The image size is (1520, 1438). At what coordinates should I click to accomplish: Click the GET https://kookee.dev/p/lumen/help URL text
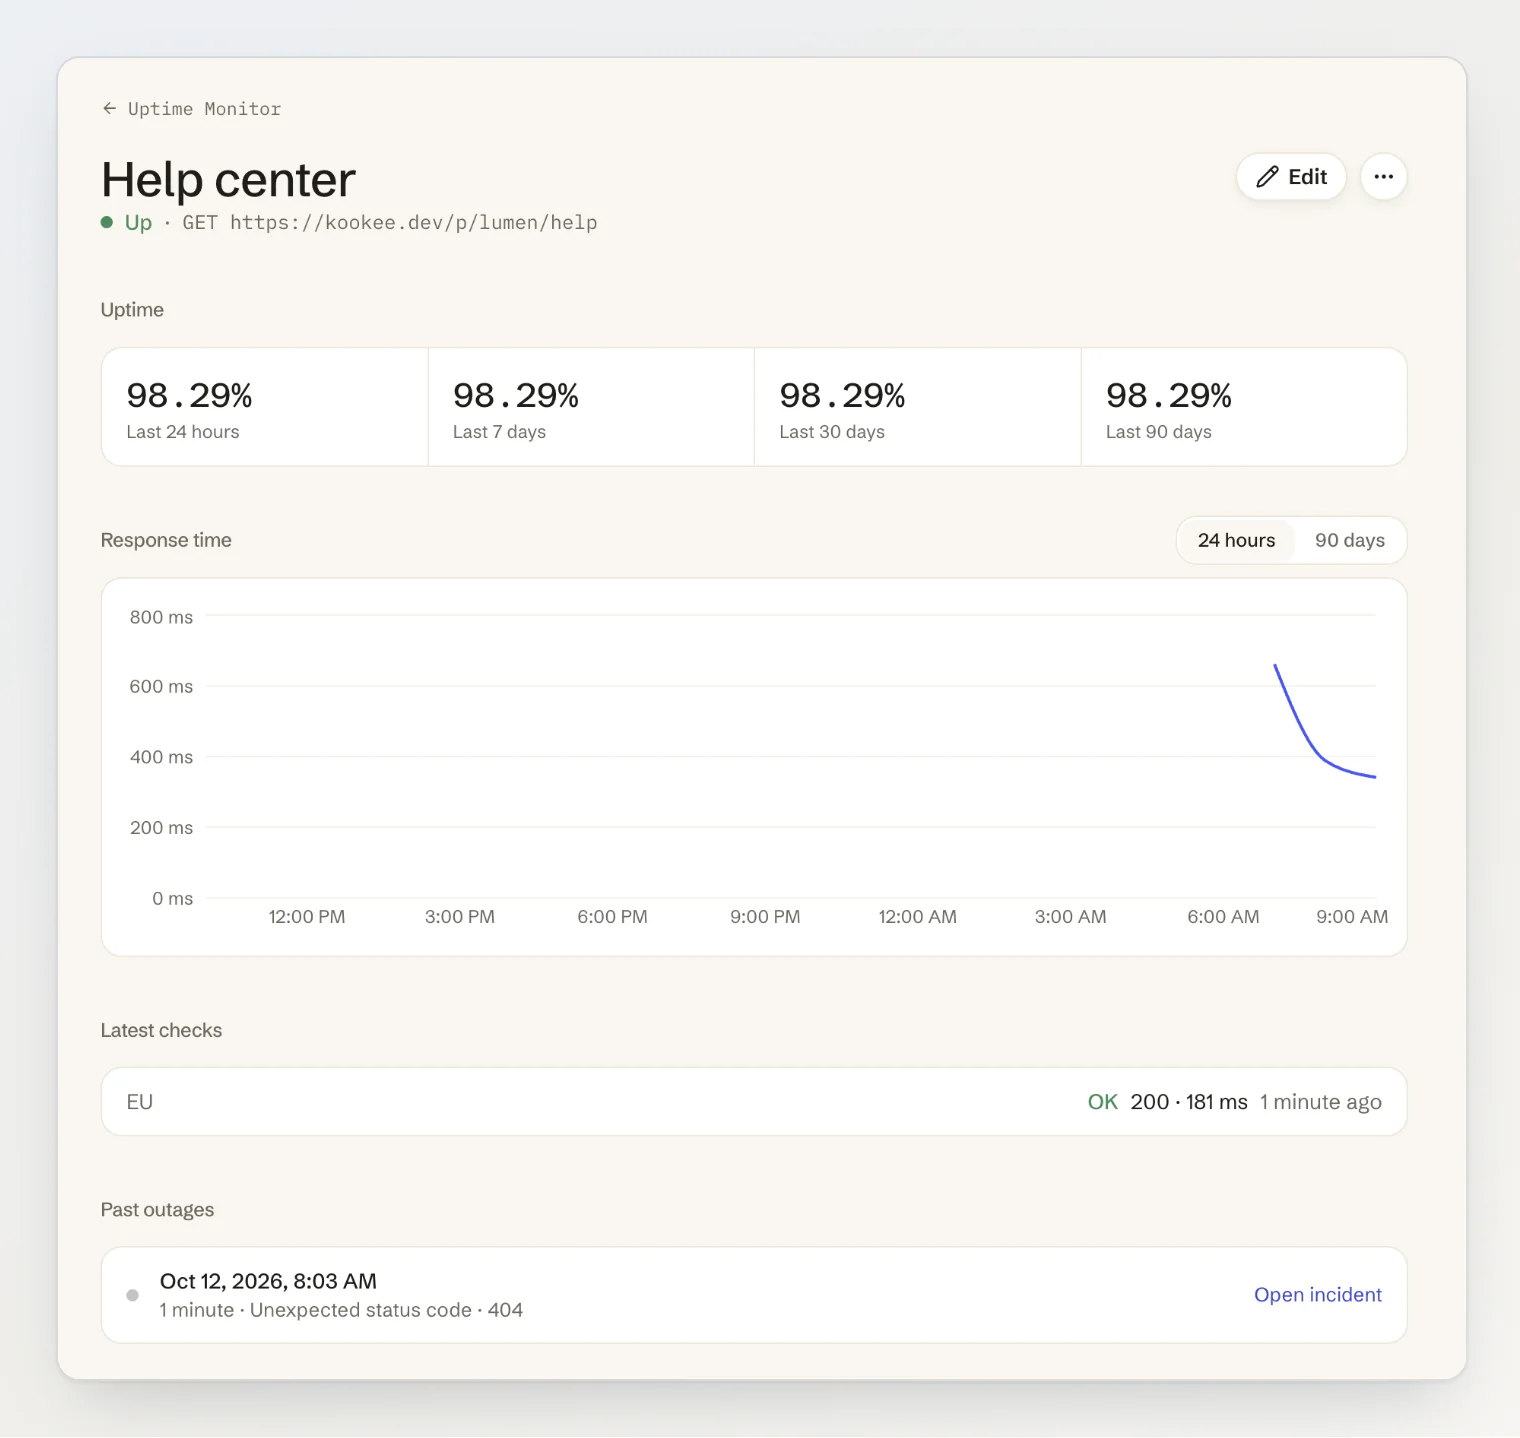pyautogui.click(x=390, y=222)
